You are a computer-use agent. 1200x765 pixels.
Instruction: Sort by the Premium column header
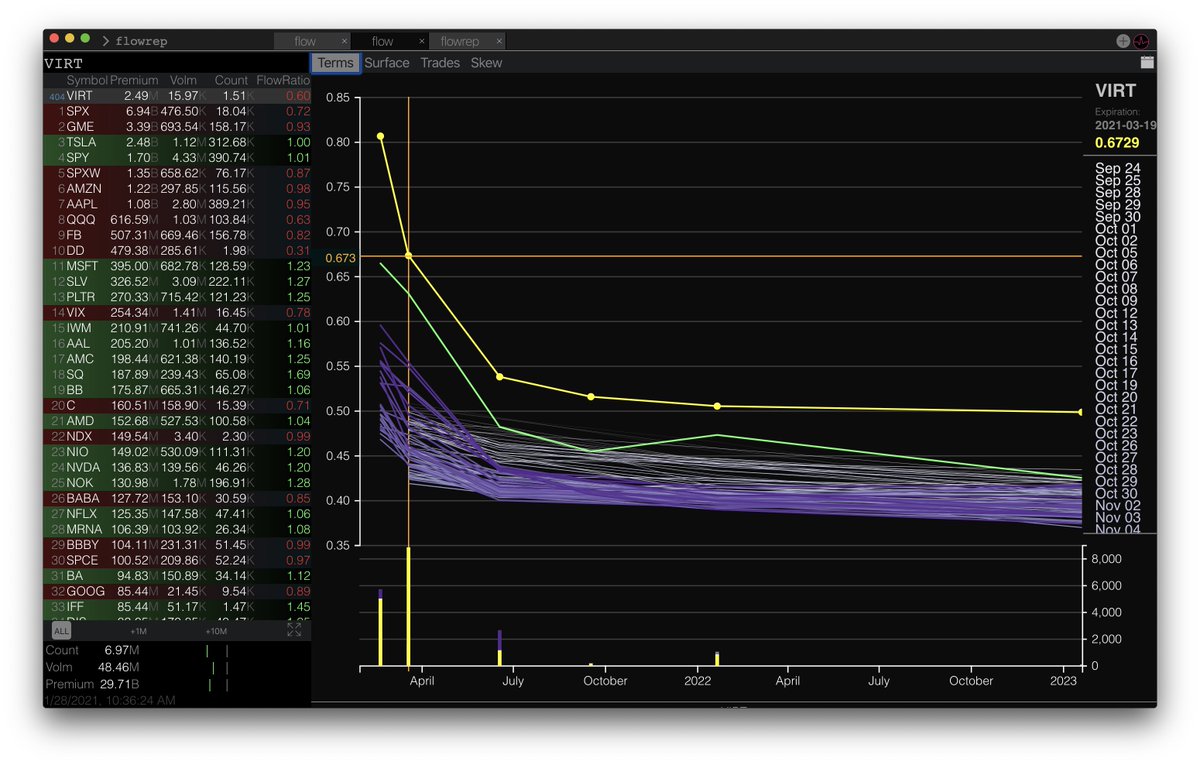(134, 80)
